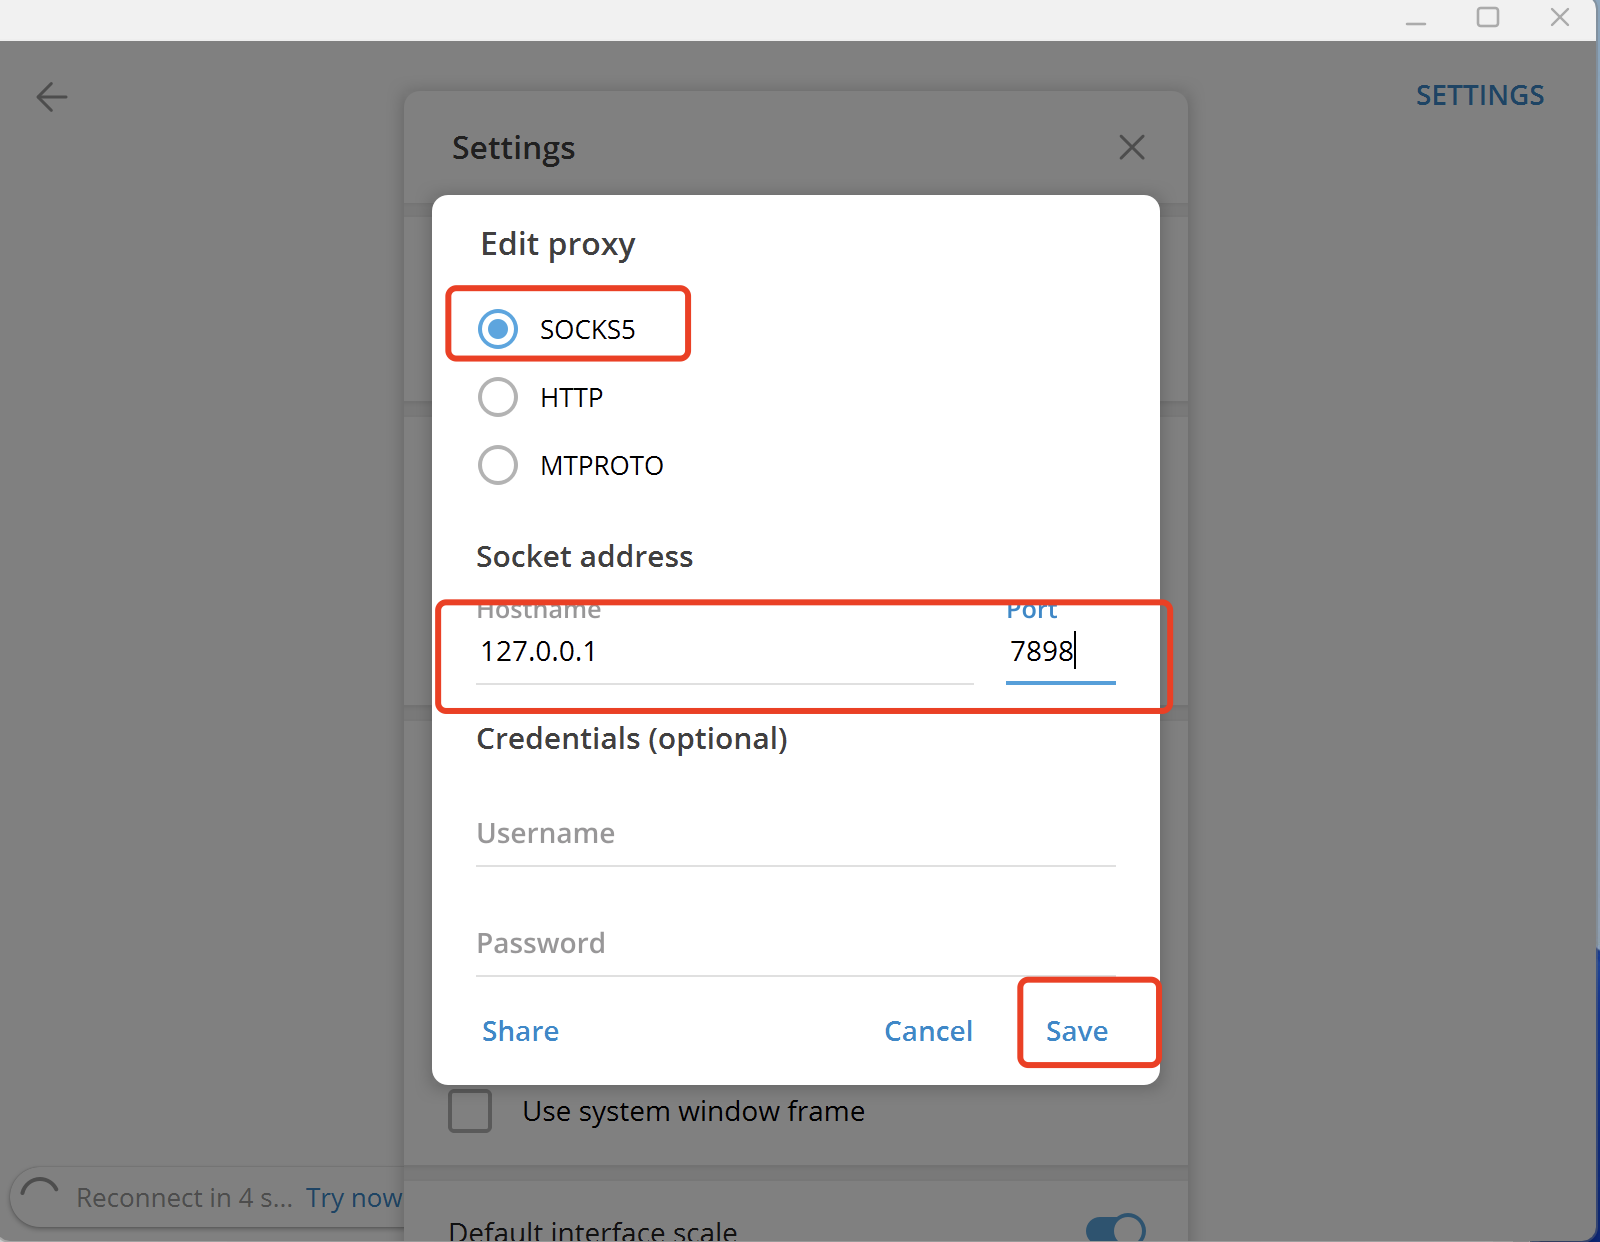Enable Use system window frame checkbox
1600x1242 pixels.
pos(470,1111)
